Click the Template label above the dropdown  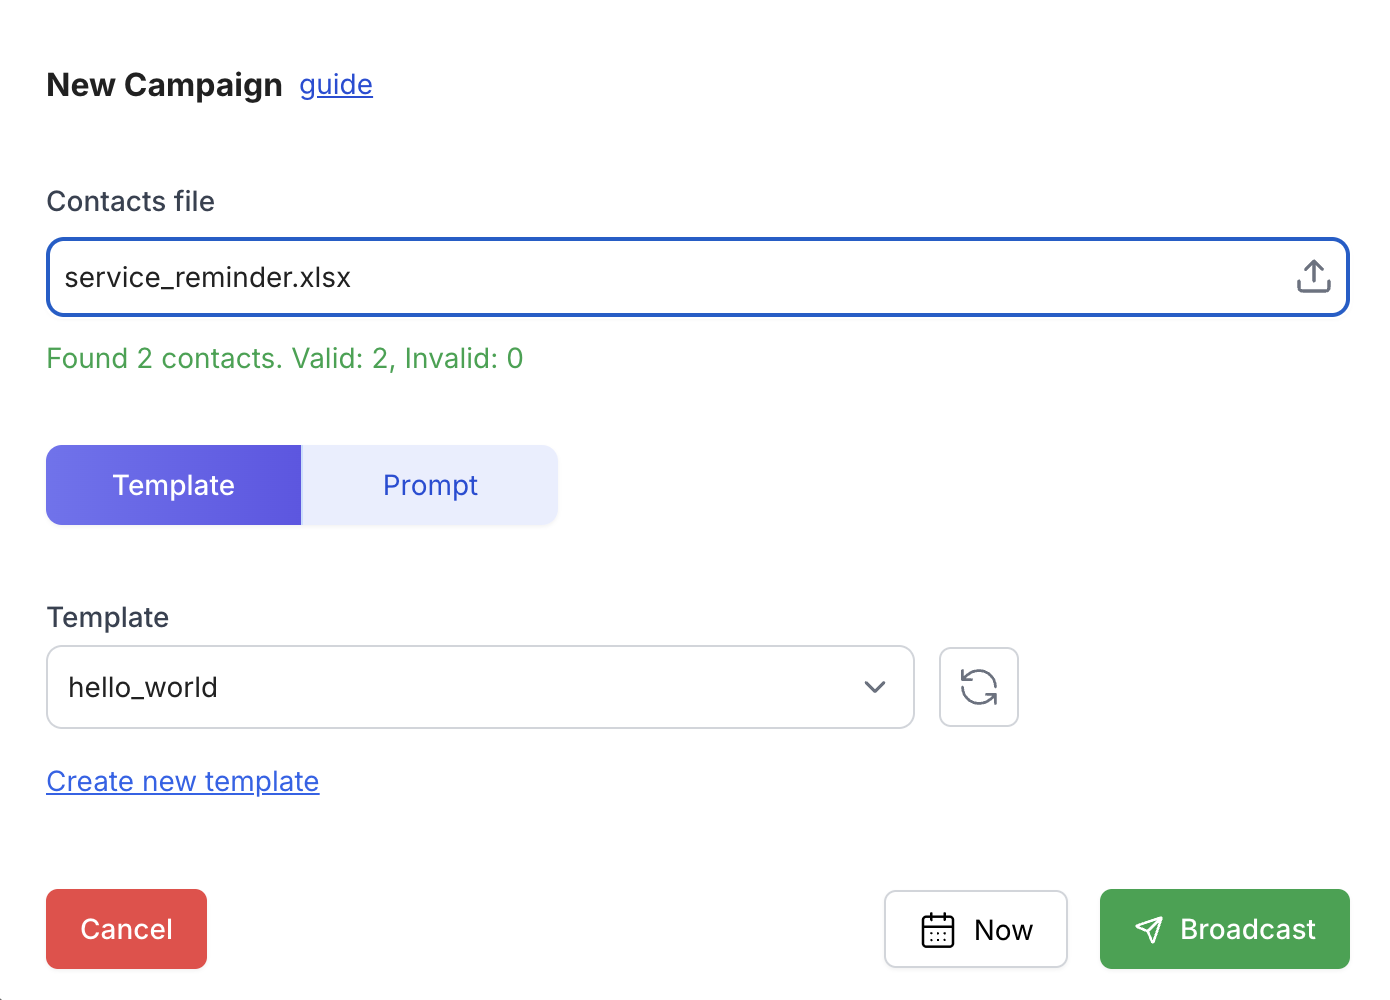coord(108,617)
